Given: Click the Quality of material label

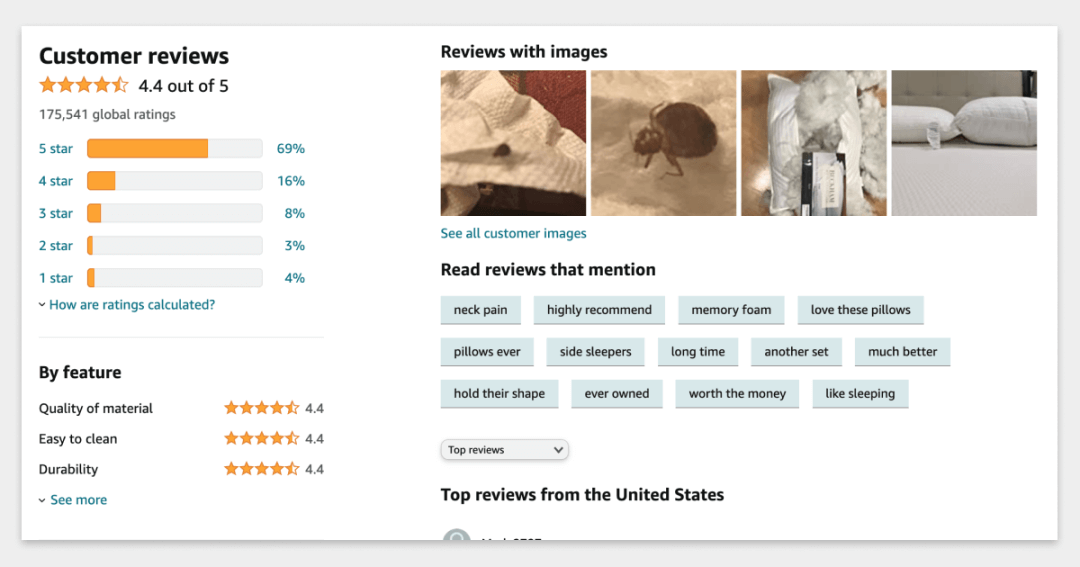Looking at the screenshot, I should [96, 409].
